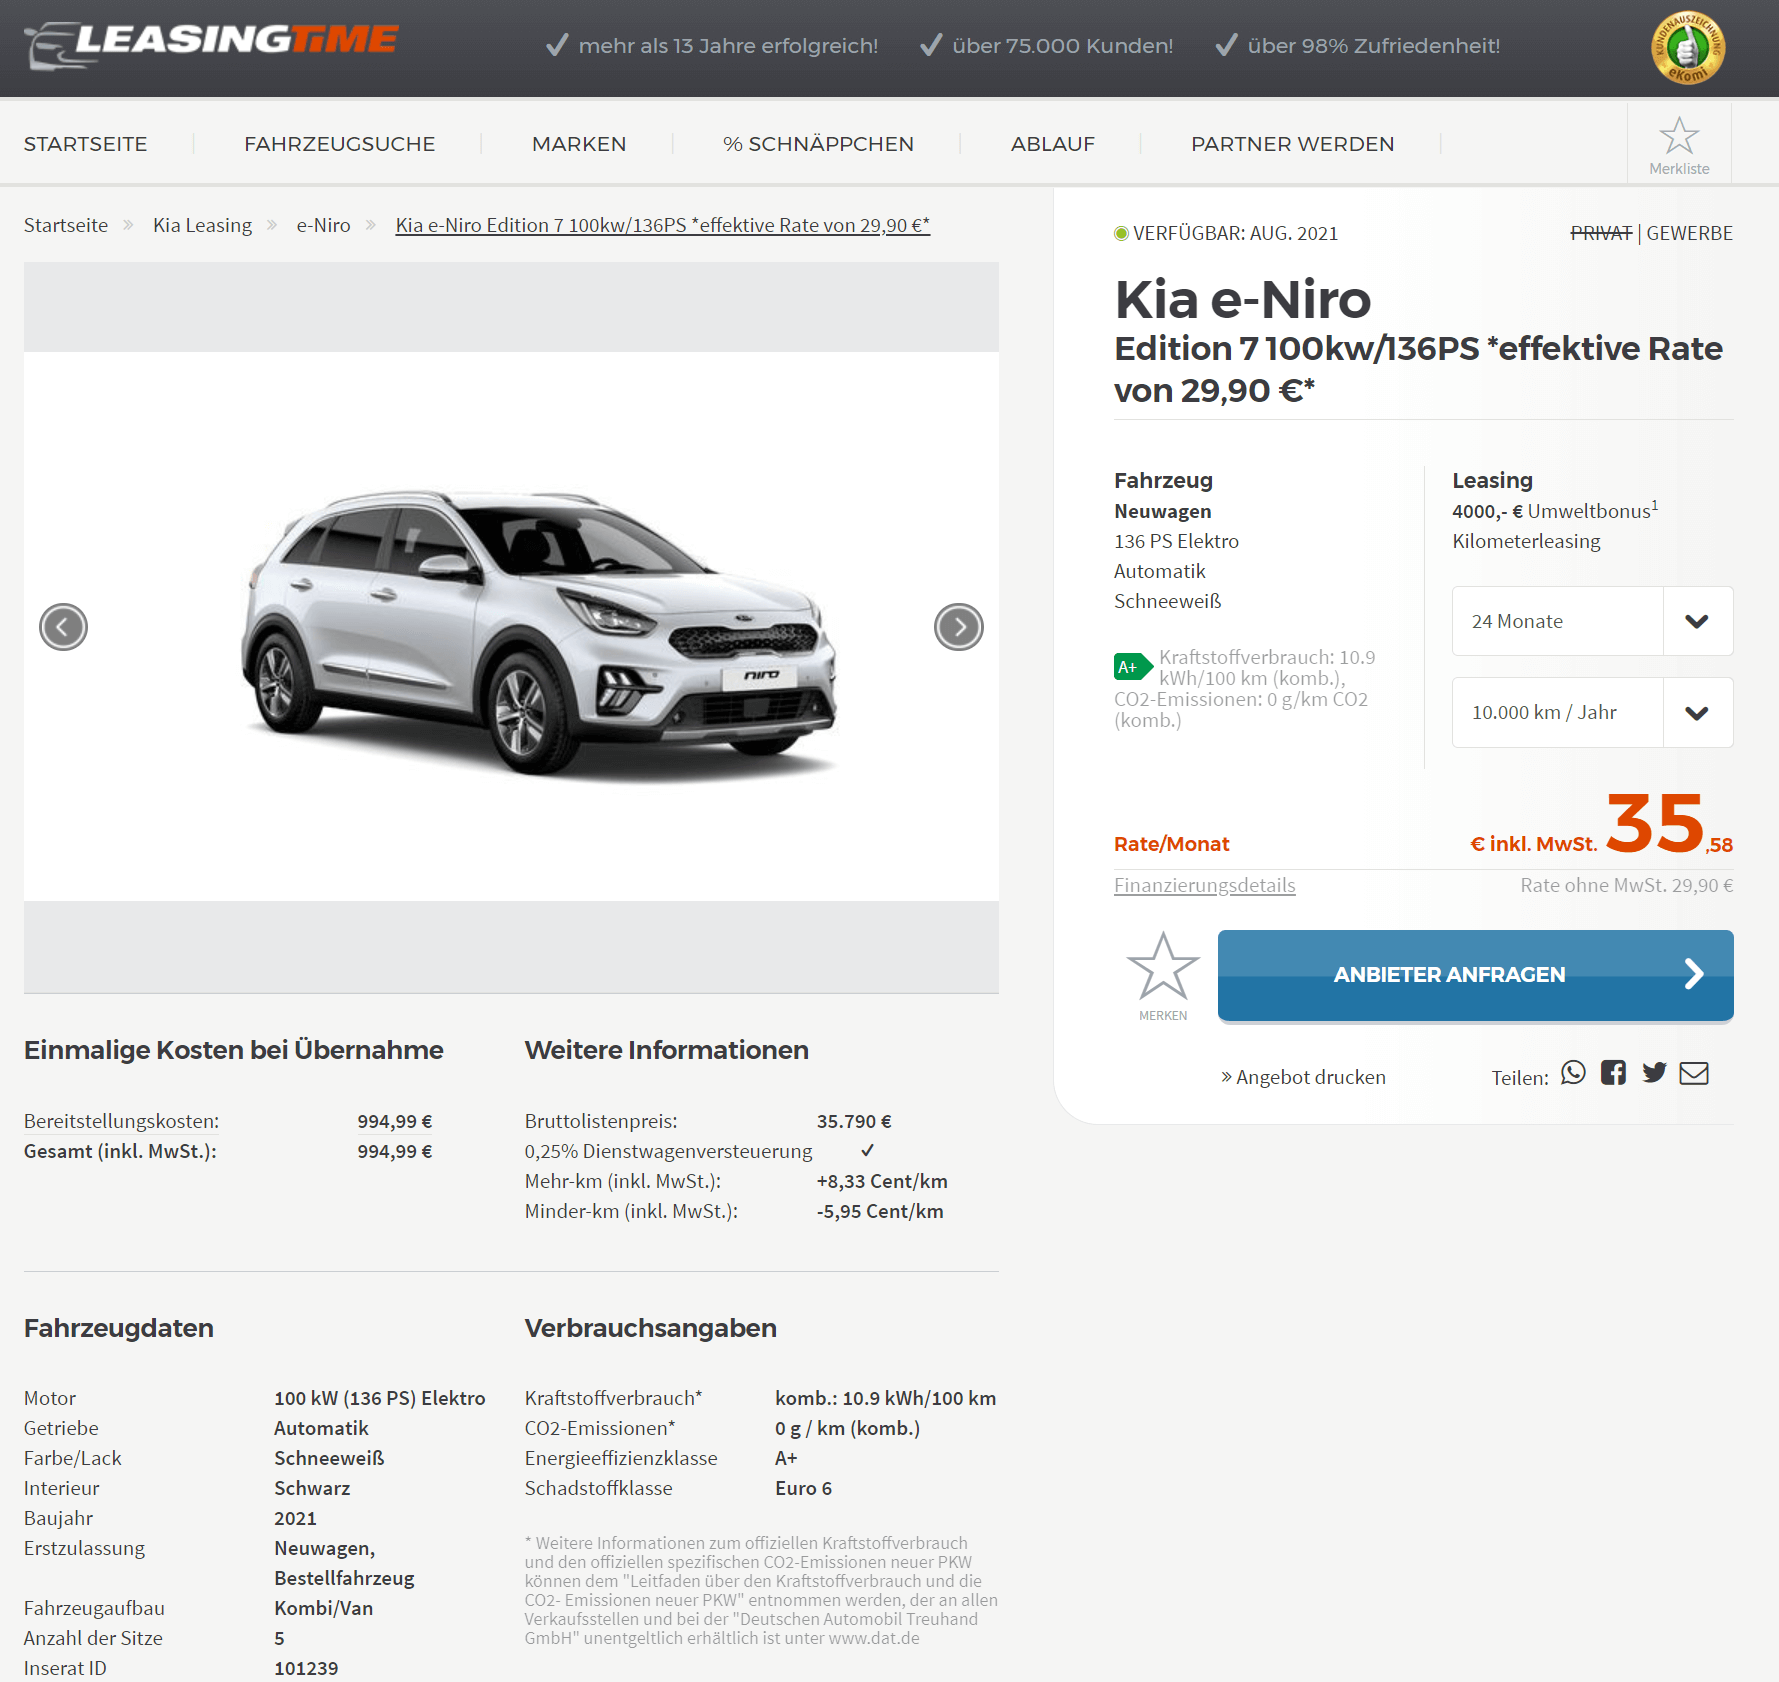This screenshot has height=1682, width=1779.
Task: Open ABLAUF menu item
Action: pyautogui.click(x=1053, y=144)
